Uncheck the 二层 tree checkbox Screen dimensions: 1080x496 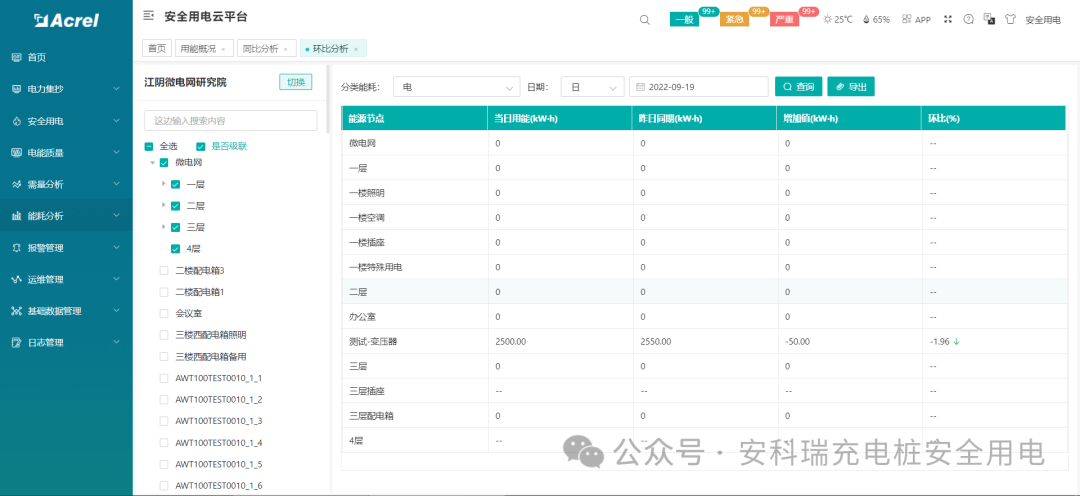pyautogui.click(x=175, y=205)
